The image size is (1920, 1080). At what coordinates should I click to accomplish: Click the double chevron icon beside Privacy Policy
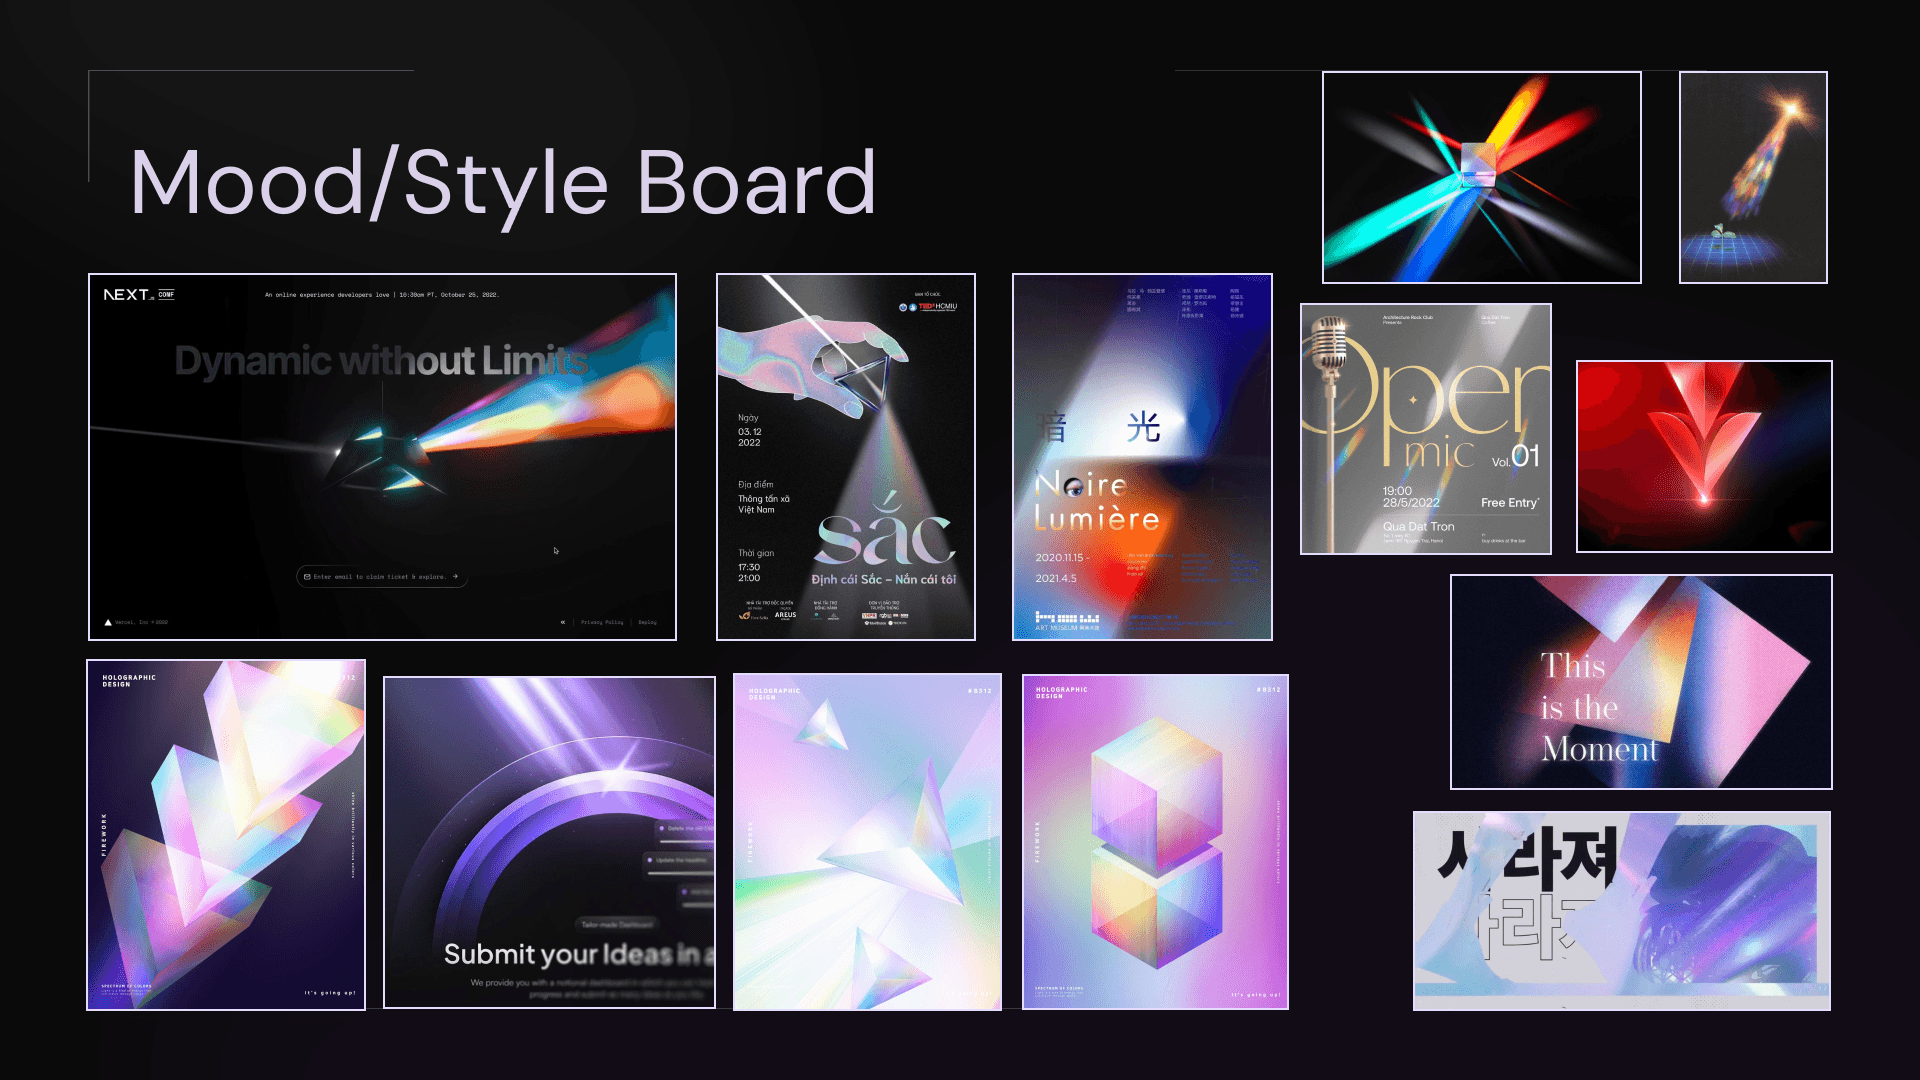(x=562, y=622)
